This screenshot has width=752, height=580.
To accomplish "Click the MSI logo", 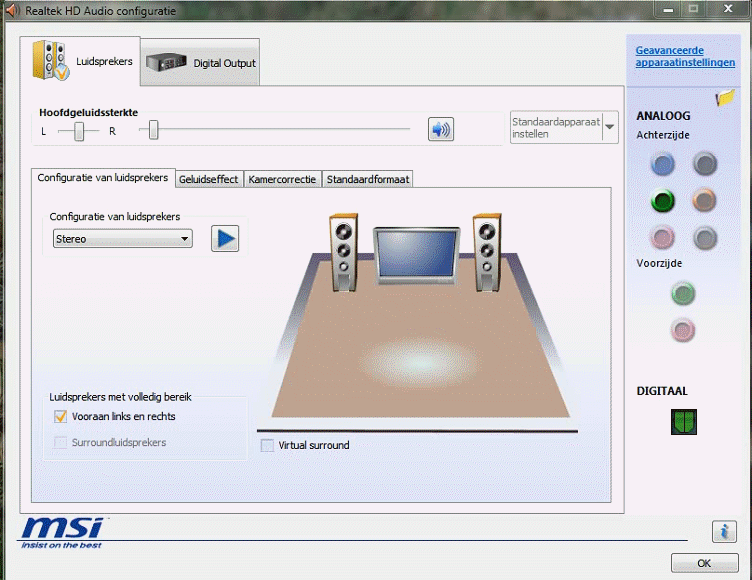I will pos(62,533).
